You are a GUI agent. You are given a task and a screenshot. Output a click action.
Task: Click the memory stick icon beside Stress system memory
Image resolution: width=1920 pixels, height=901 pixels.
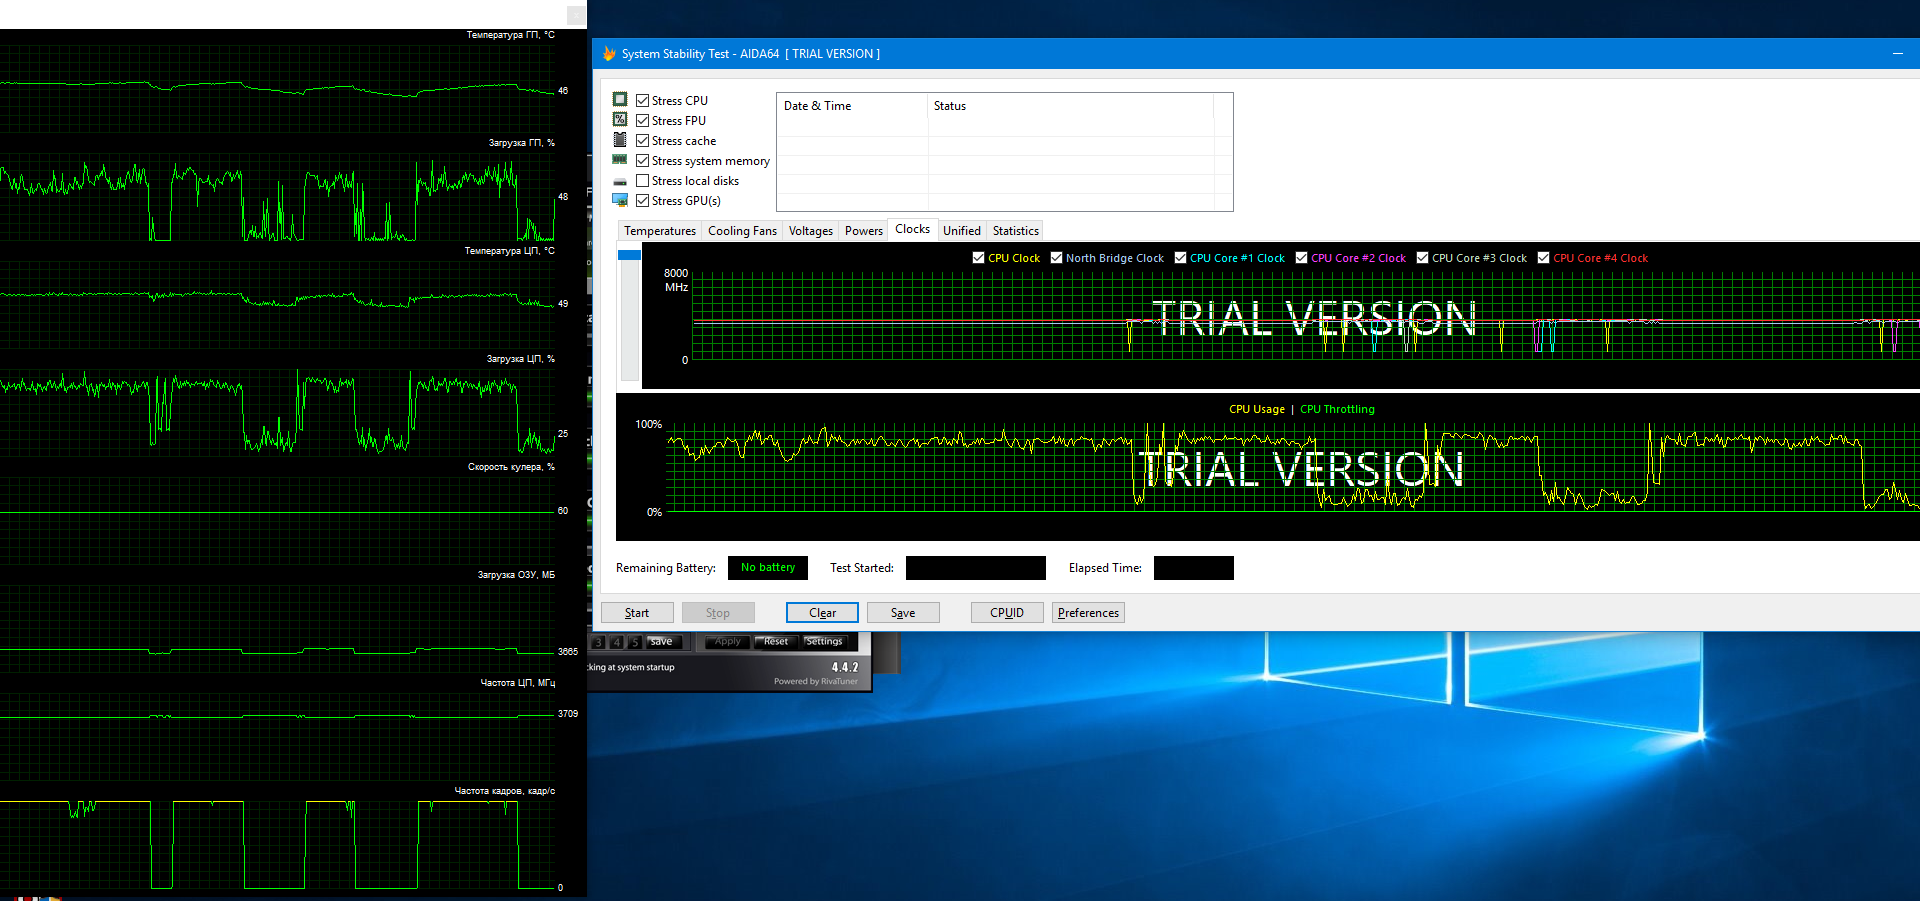[x=620, y=160]
